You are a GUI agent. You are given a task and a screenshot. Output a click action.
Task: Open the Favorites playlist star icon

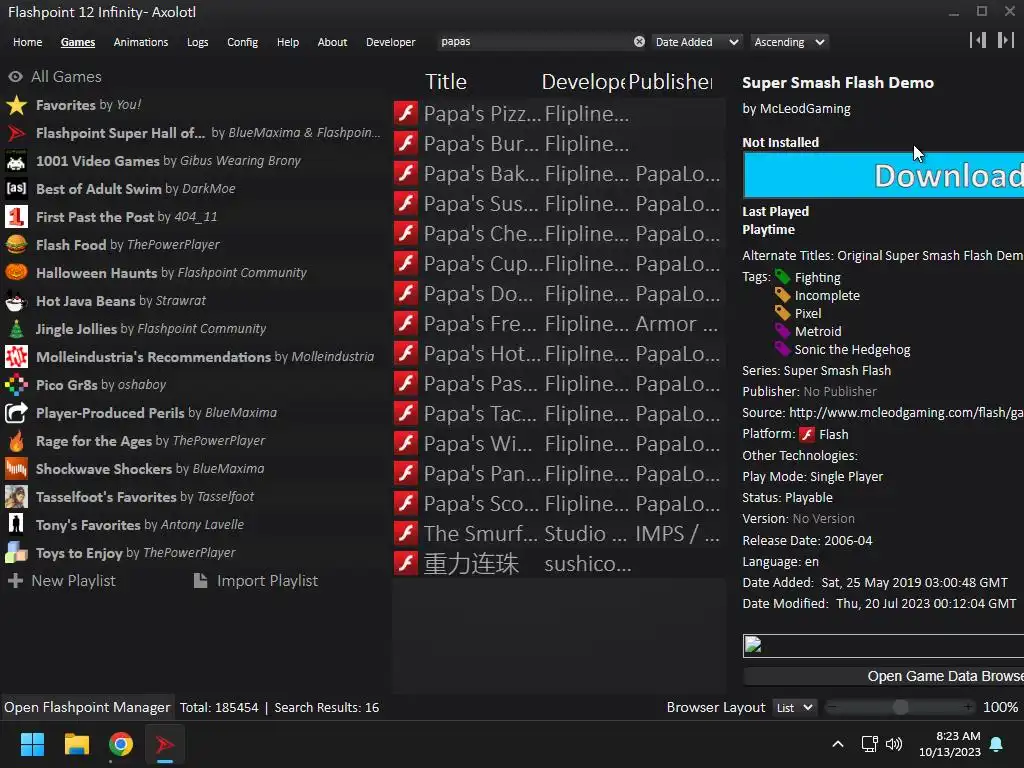[x=16, y=105]
